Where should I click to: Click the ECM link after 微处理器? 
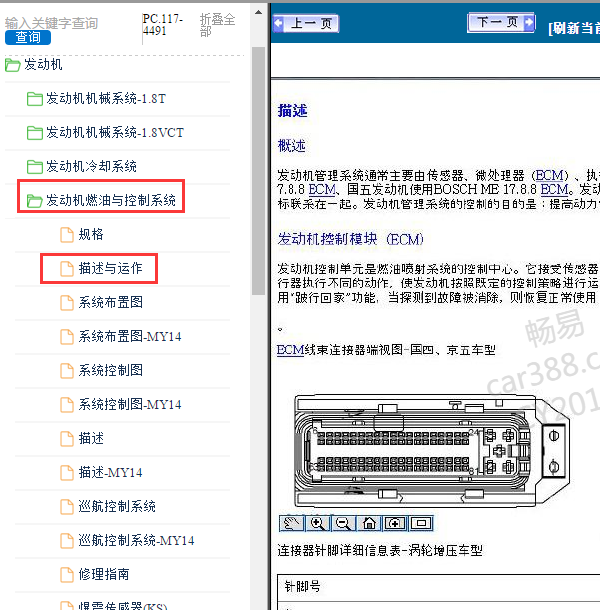pyautogui.click(x=549, y=175)
